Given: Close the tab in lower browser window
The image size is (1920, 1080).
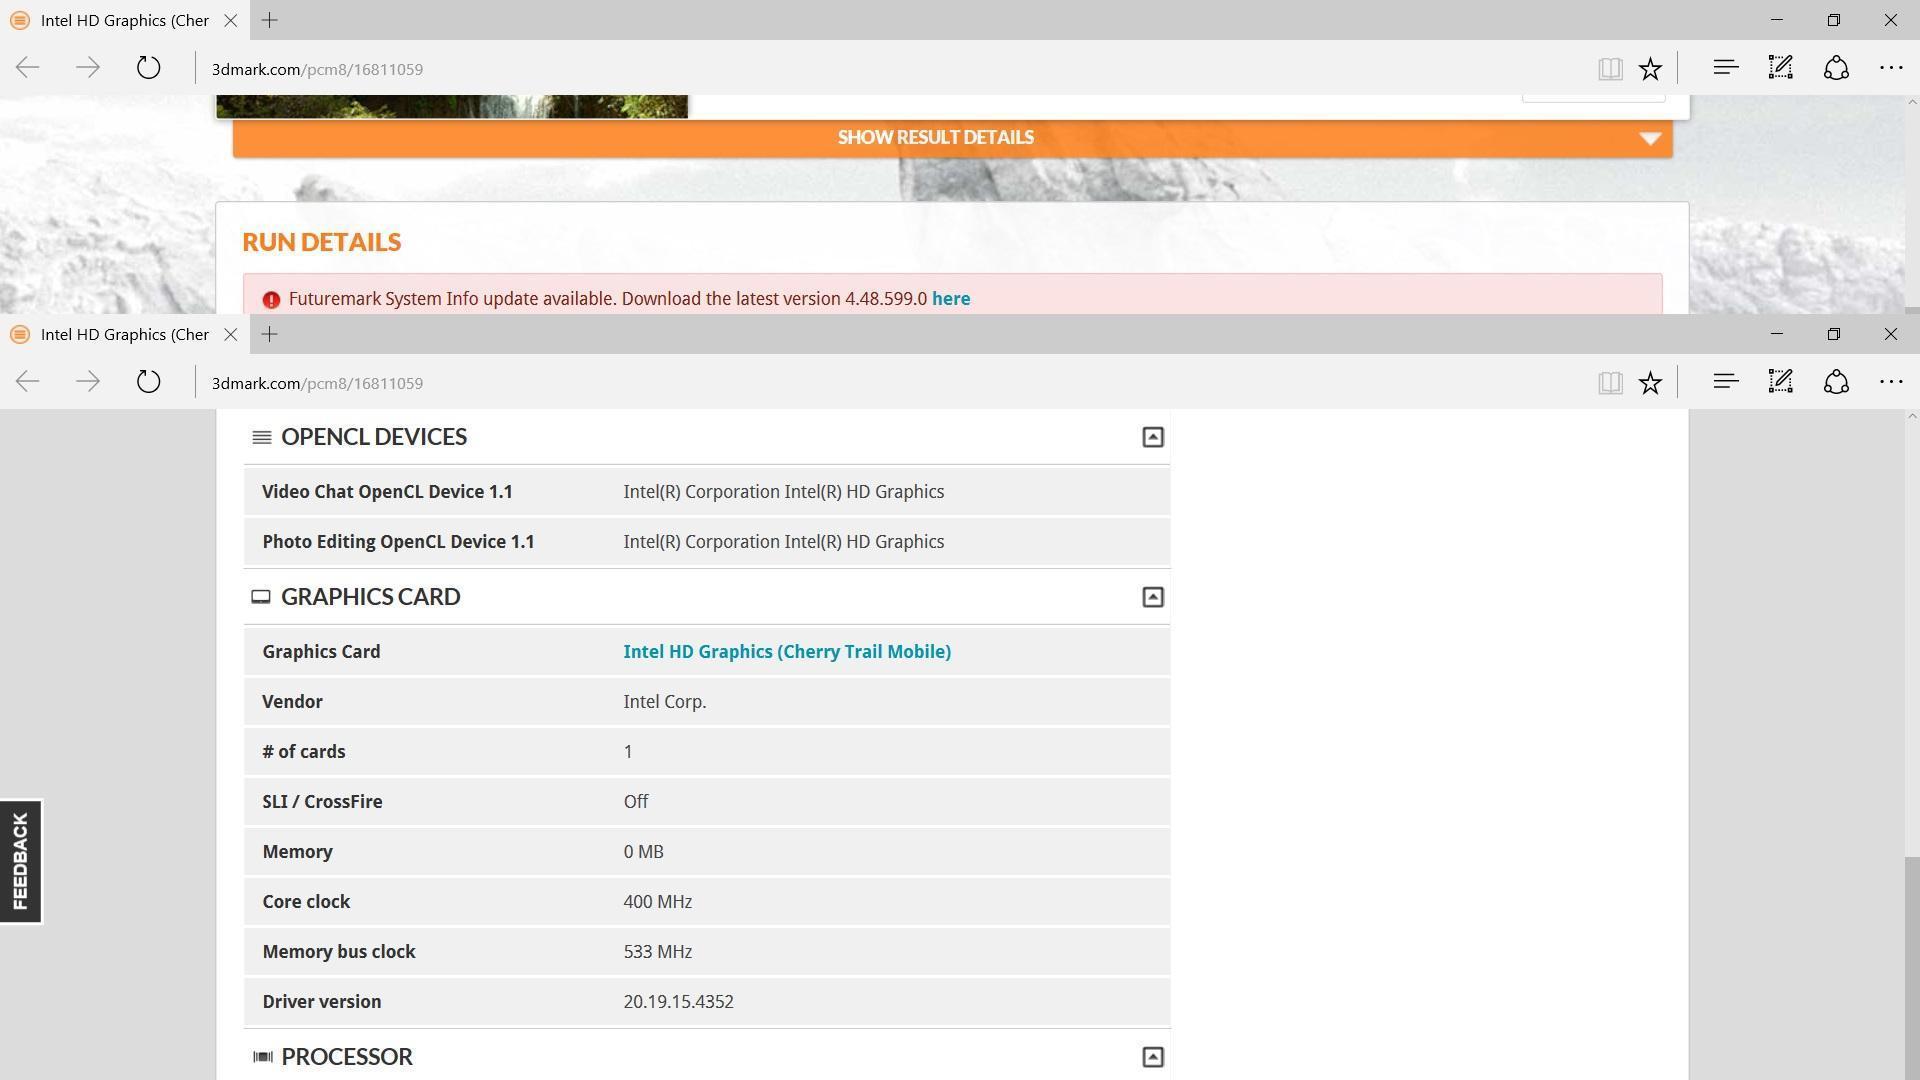Looking at the screenshot, I should tap(231, 334).
